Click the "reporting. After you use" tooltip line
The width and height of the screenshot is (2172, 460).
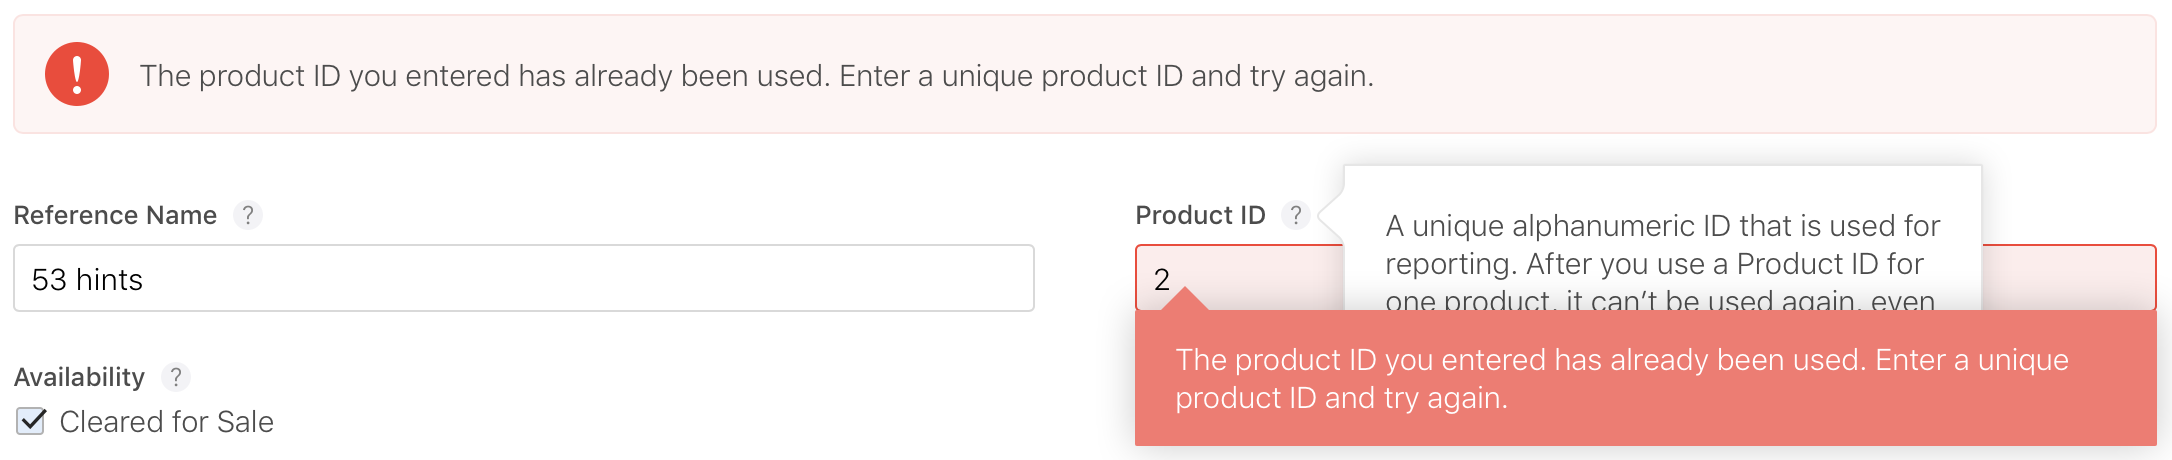1653,264
